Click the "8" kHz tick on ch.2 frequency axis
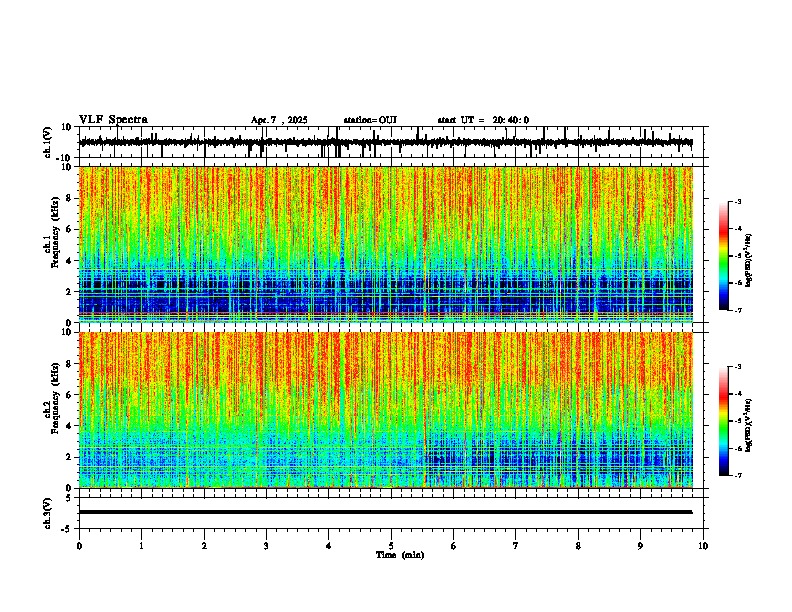Image resolution: width=792 pixels, height=612 pixels. (x=69, y=364)
